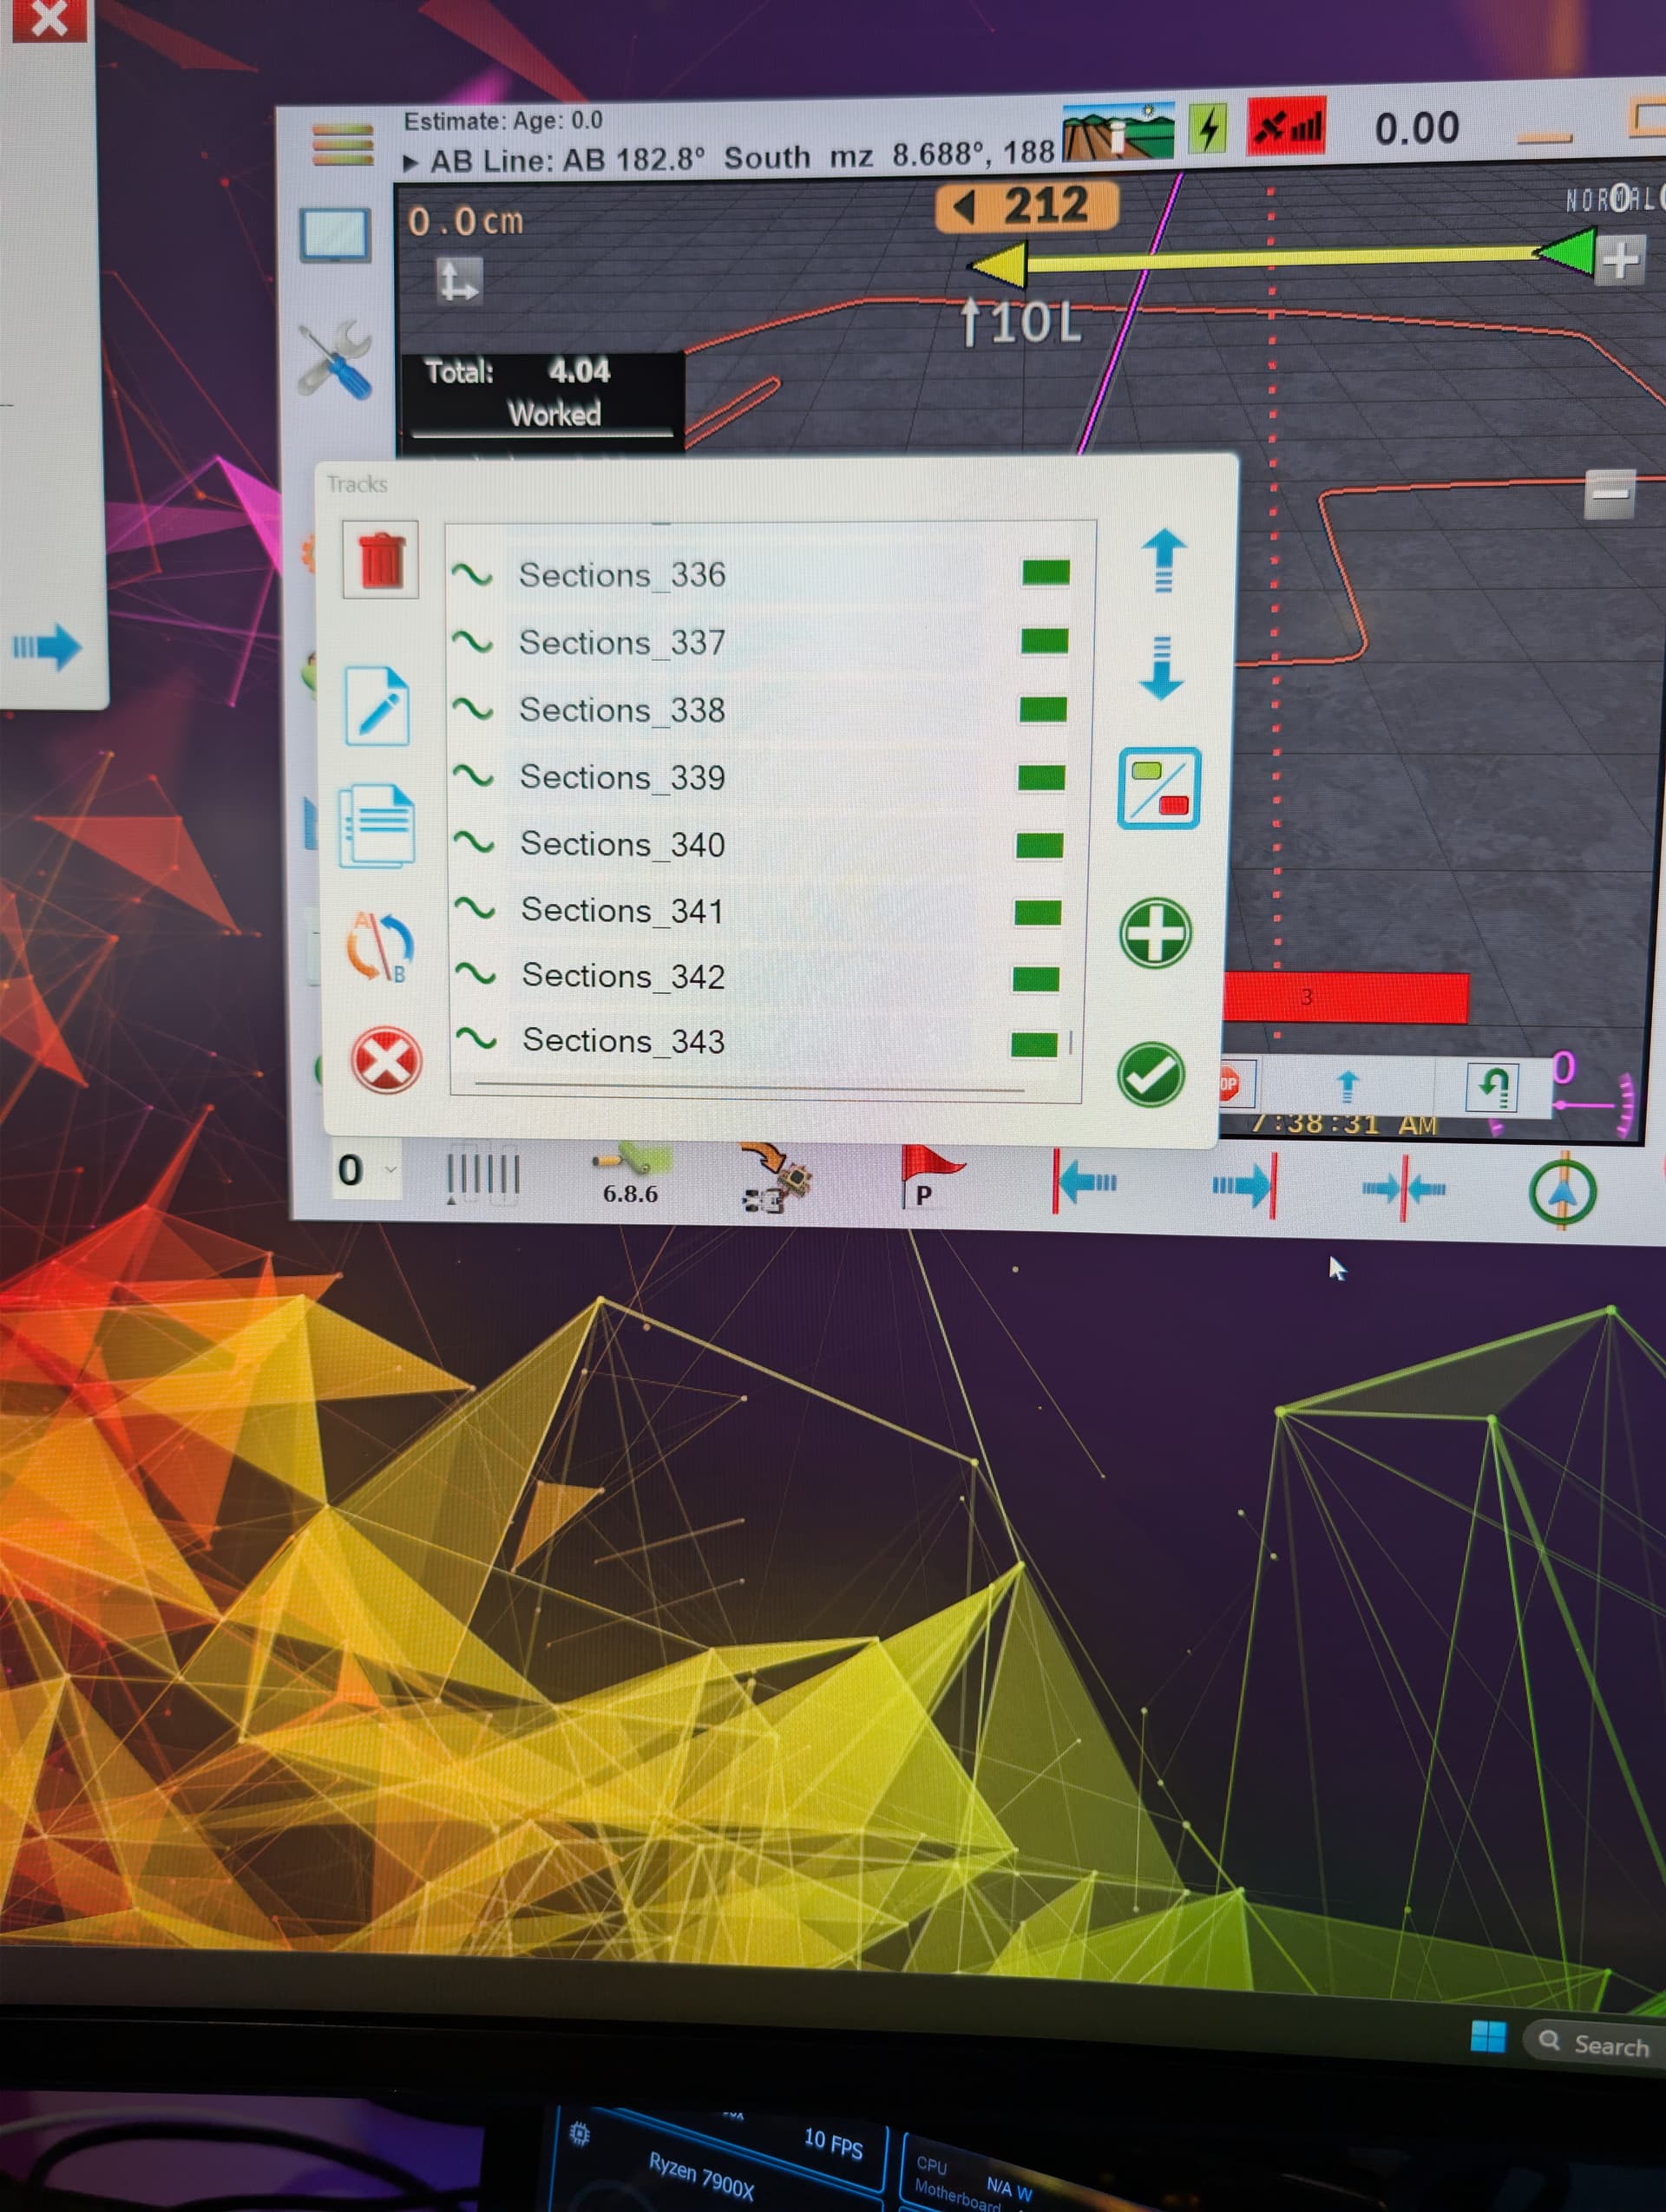Toggle track visibility with green/red swap icon
Viewport: 1666px width, 2212px height.
point(1159,788)
